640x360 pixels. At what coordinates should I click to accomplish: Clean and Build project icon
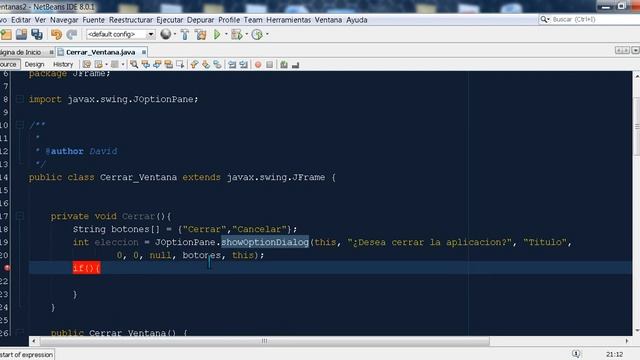[200, 35]
